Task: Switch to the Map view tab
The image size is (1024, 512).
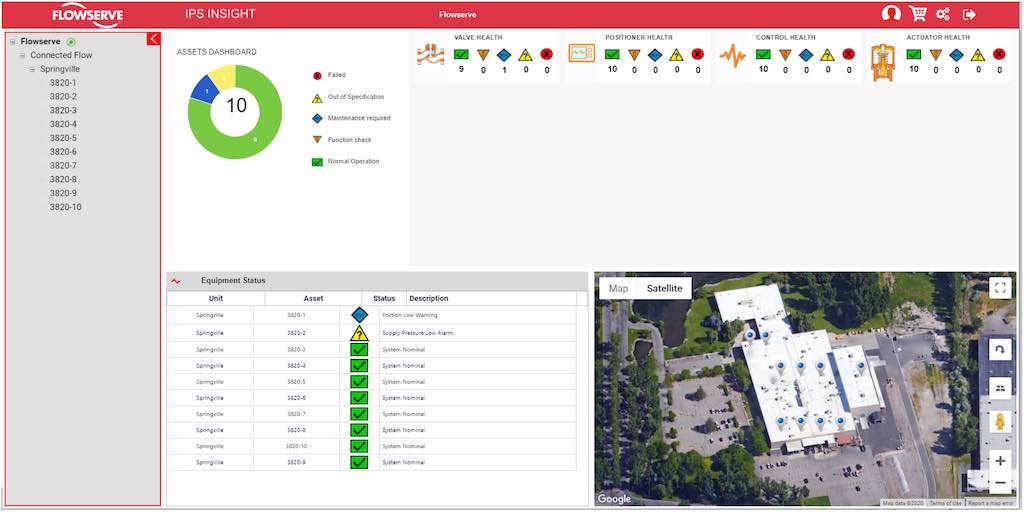Action: click(x=618, y=288)
